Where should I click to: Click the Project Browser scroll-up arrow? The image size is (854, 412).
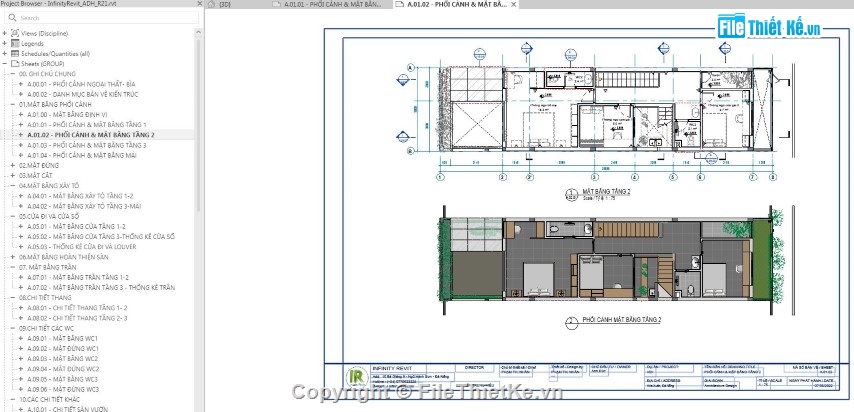pyautogui.click(x=199, y=33)
